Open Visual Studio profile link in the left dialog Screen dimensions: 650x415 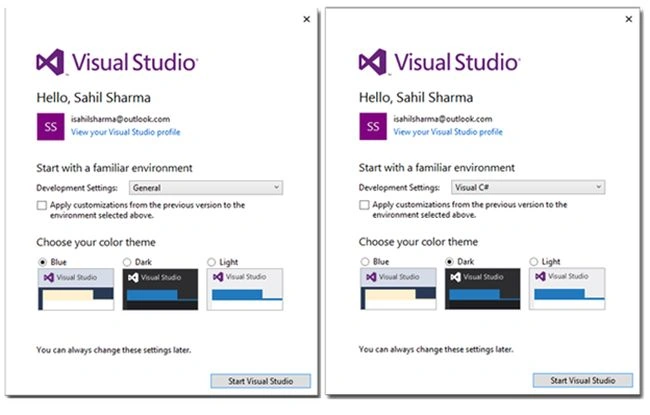point(126,132)
